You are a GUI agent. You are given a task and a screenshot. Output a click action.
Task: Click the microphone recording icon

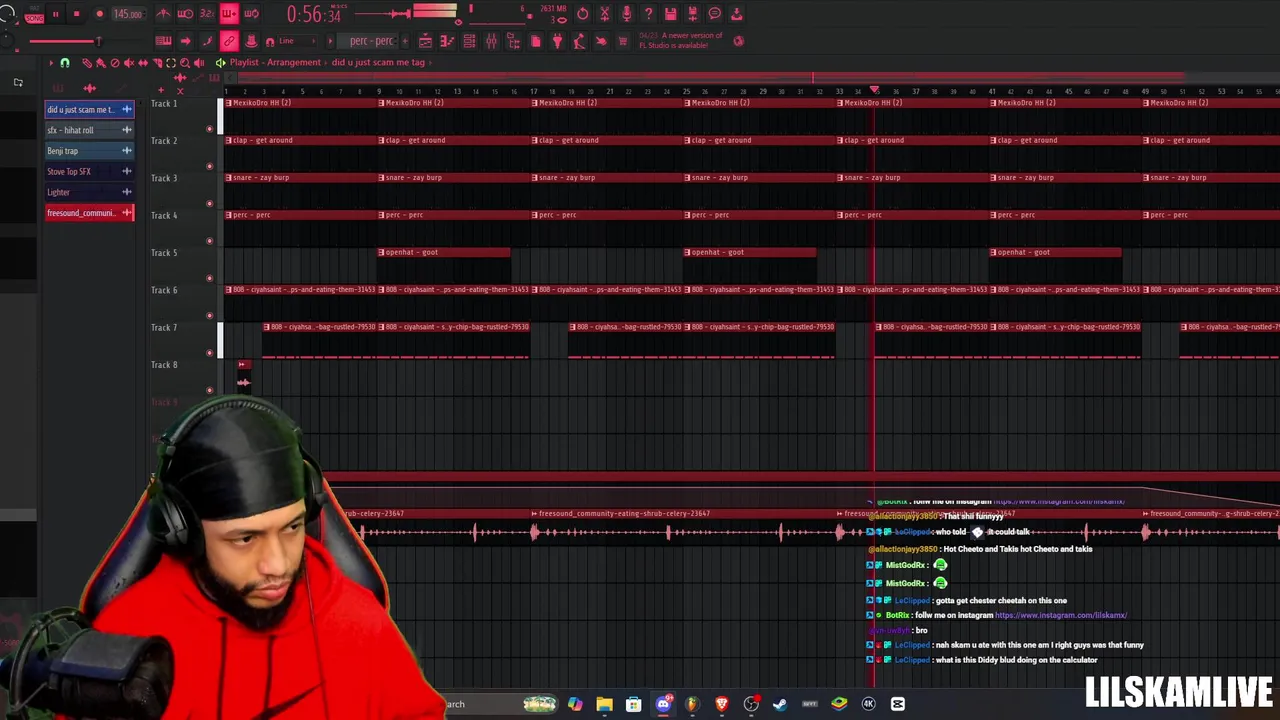point(626,13)
